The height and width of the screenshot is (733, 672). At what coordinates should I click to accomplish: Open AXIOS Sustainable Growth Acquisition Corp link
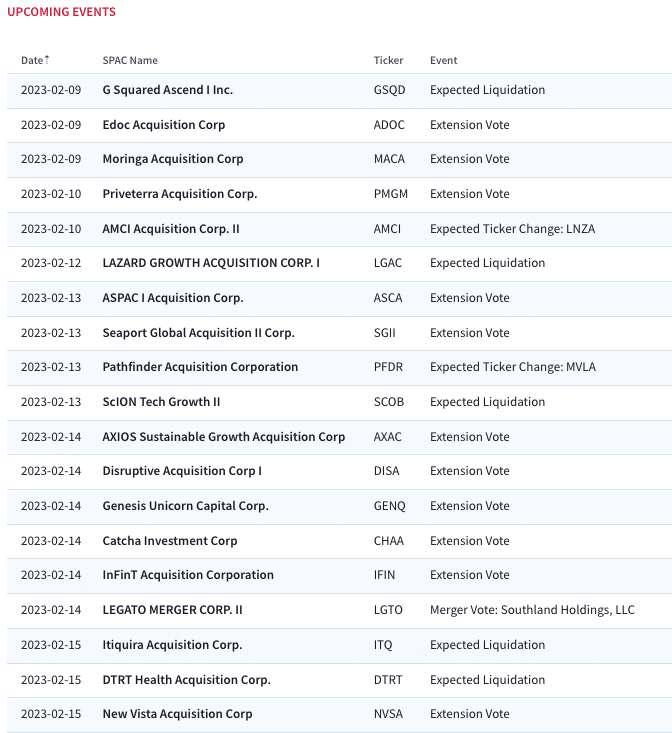(223, 437)
